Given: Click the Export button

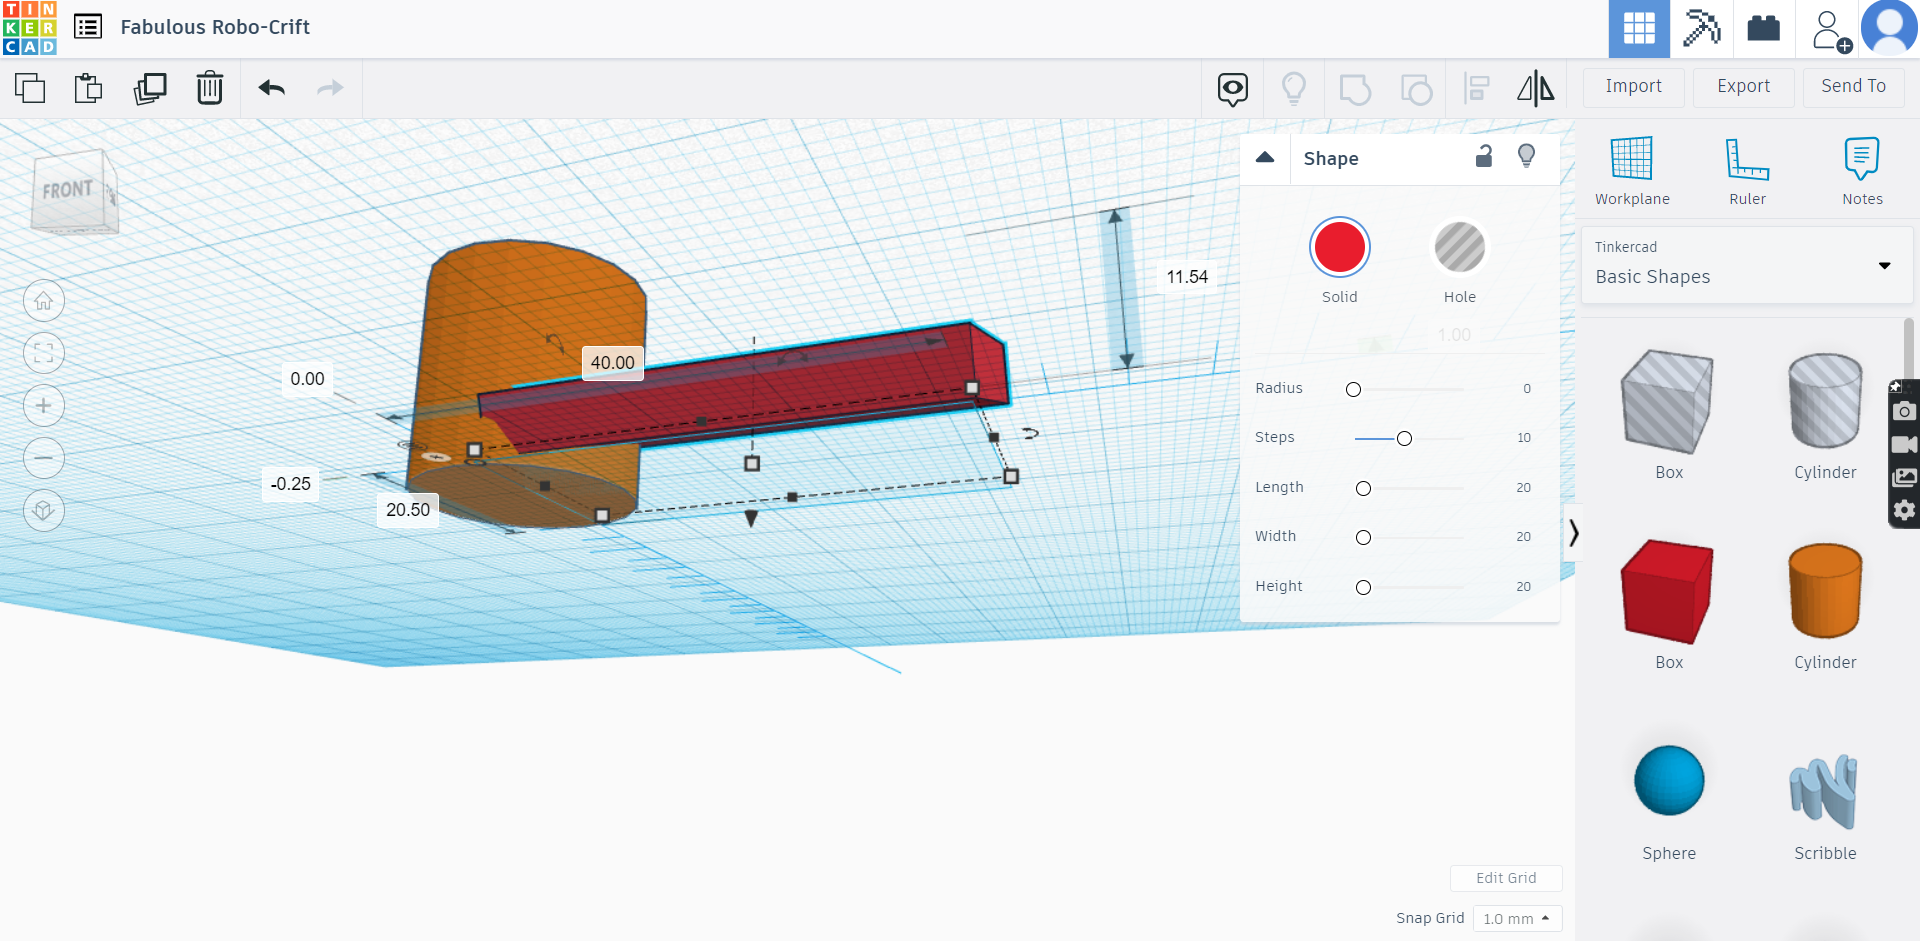Looking at the screenshot, I should [1742, 87].
